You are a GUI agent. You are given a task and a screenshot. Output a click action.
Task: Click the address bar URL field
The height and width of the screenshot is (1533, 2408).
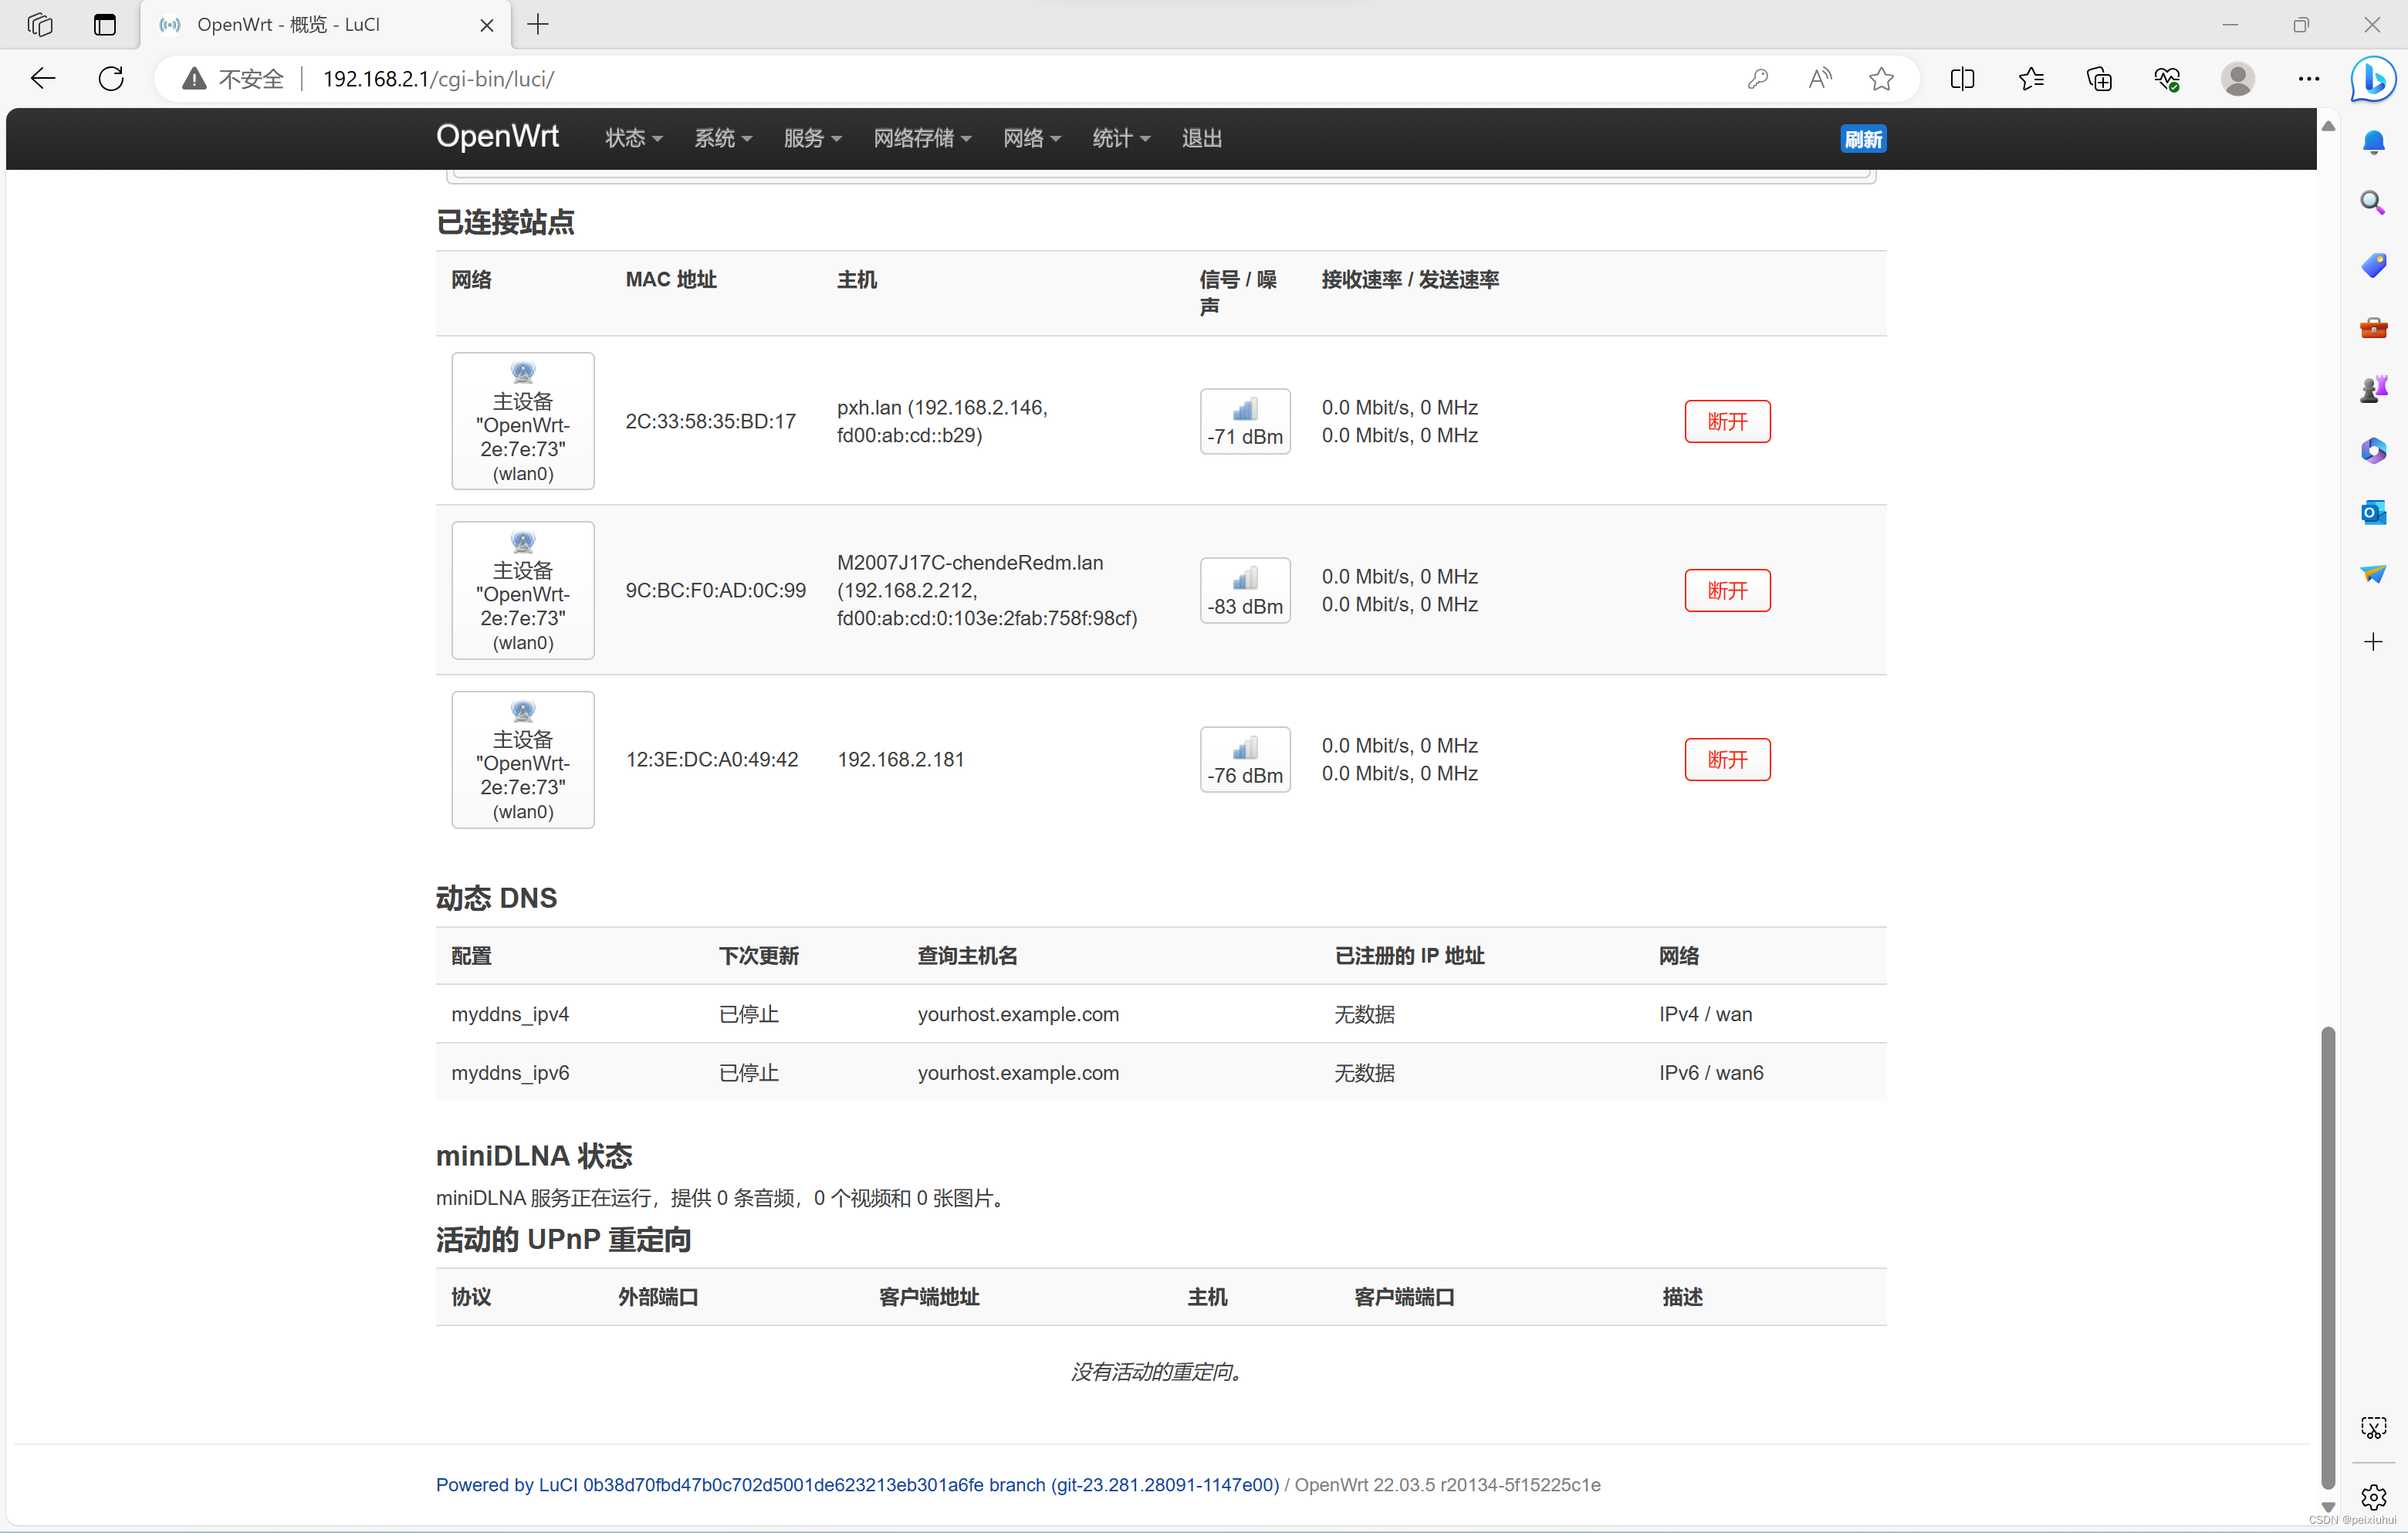(440, 78)
